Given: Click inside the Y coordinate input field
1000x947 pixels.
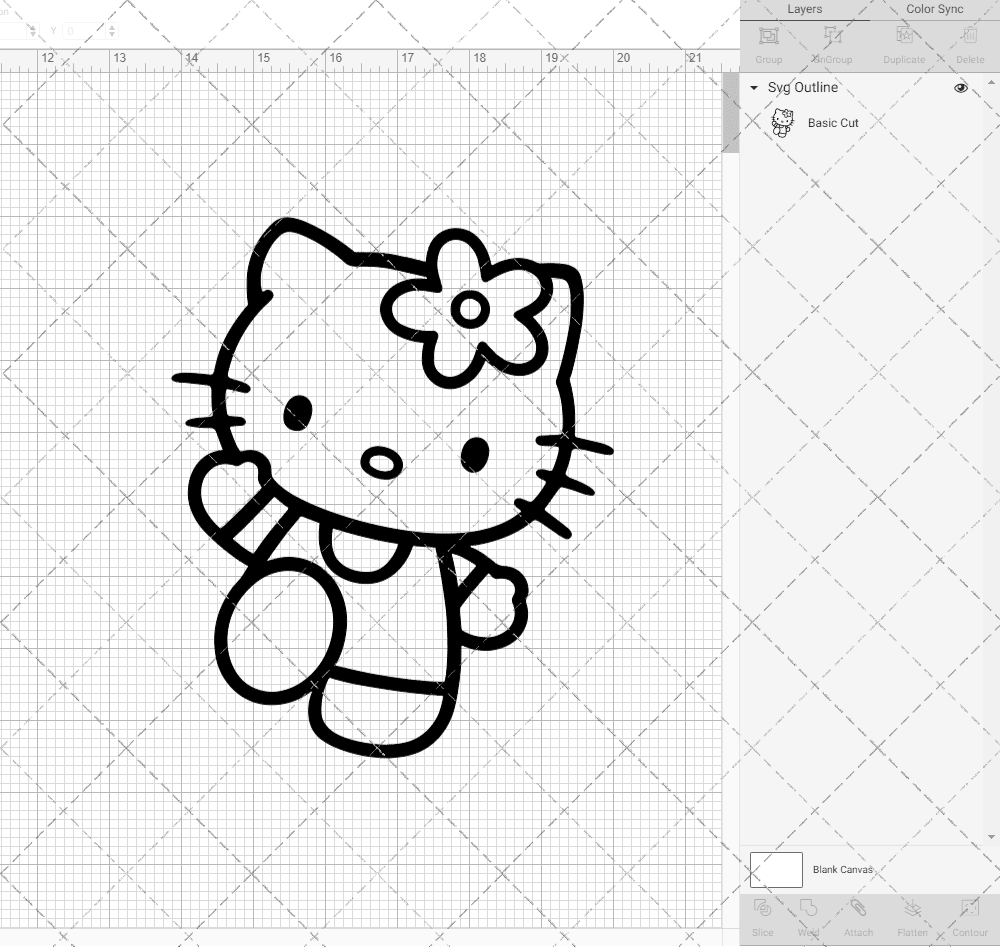Looking at the screenshot, I should tap(83, 31).
